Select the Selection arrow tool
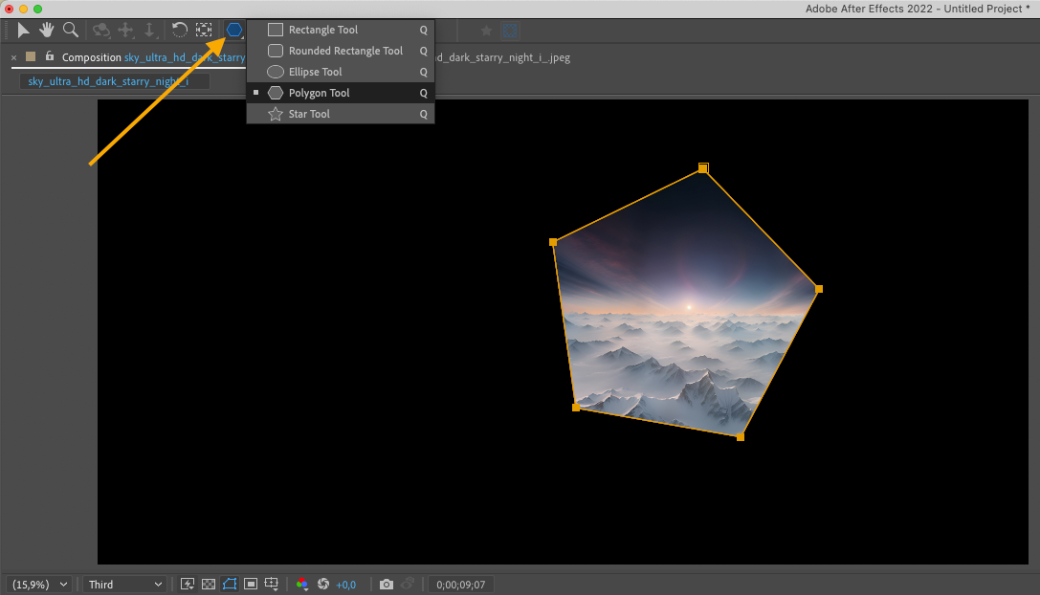This screenshot has width=1040, height=595. (x=23, y=30)
